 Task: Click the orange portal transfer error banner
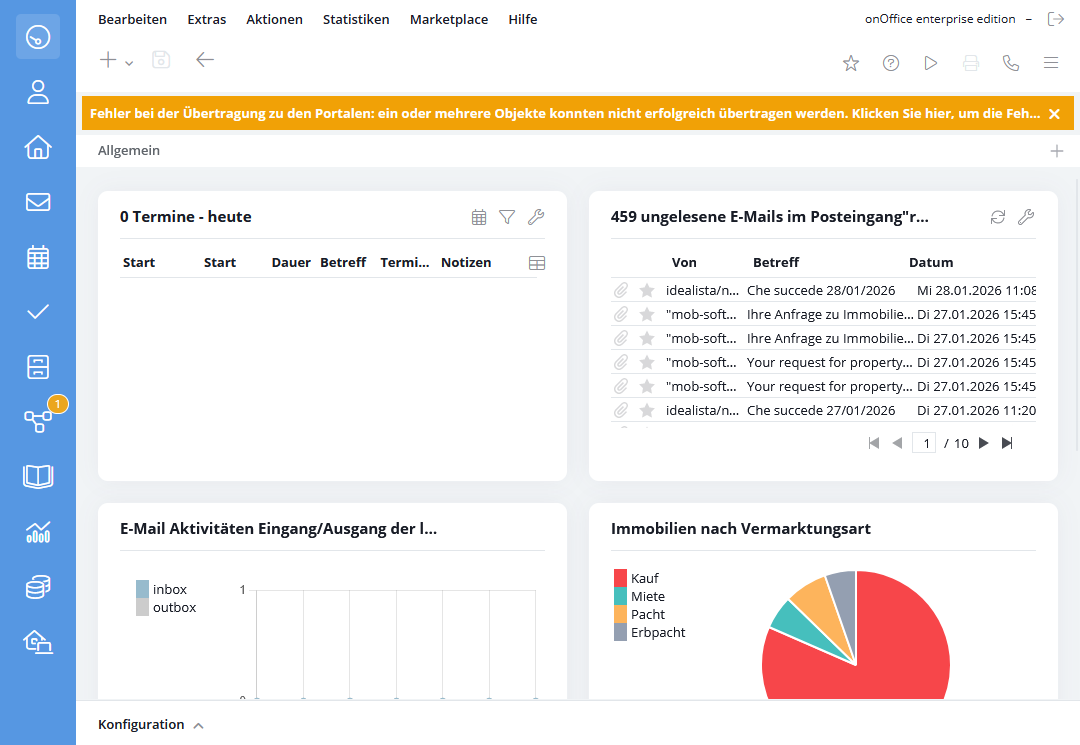(x=565, y=113)
